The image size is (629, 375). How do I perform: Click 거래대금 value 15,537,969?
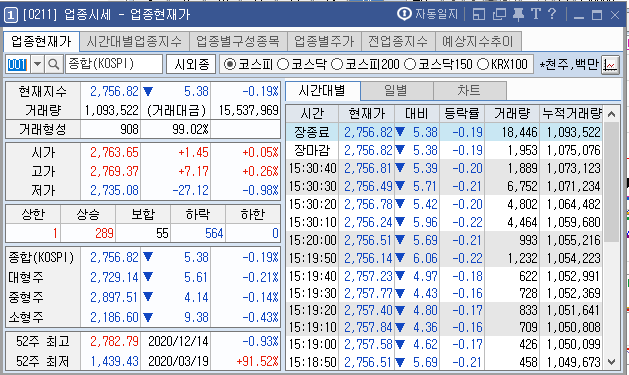pyautogui.click(x=248, y=110)
